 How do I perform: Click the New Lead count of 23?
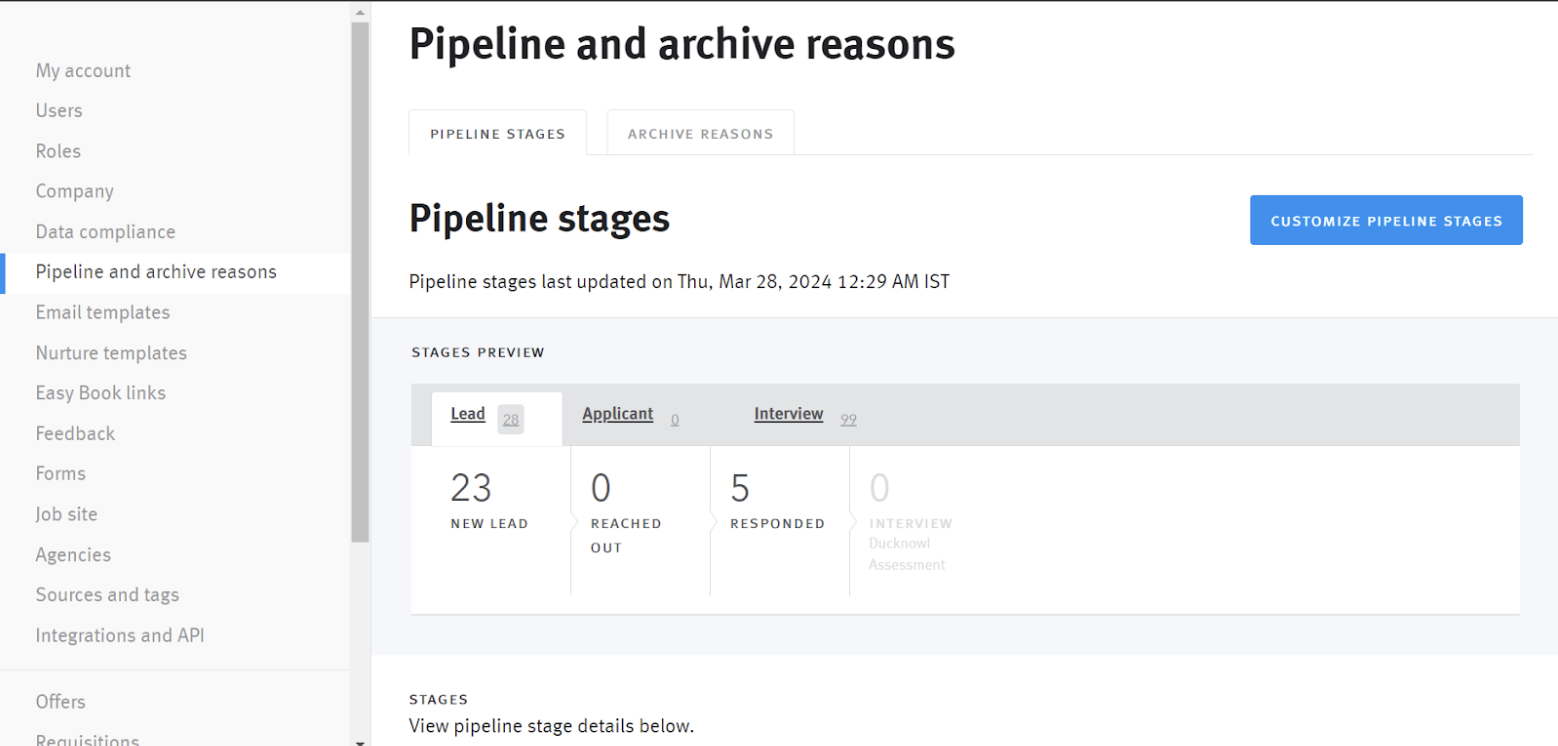471,489
